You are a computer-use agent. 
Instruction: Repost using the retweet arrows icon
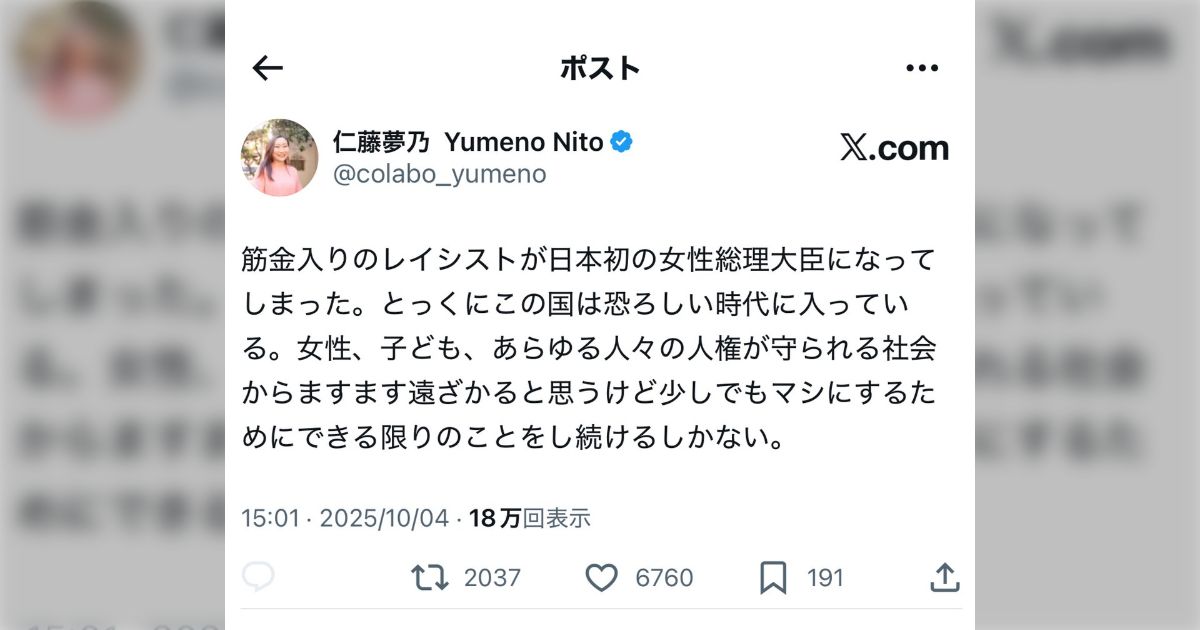pyautogui.click(x=430, y=577)
